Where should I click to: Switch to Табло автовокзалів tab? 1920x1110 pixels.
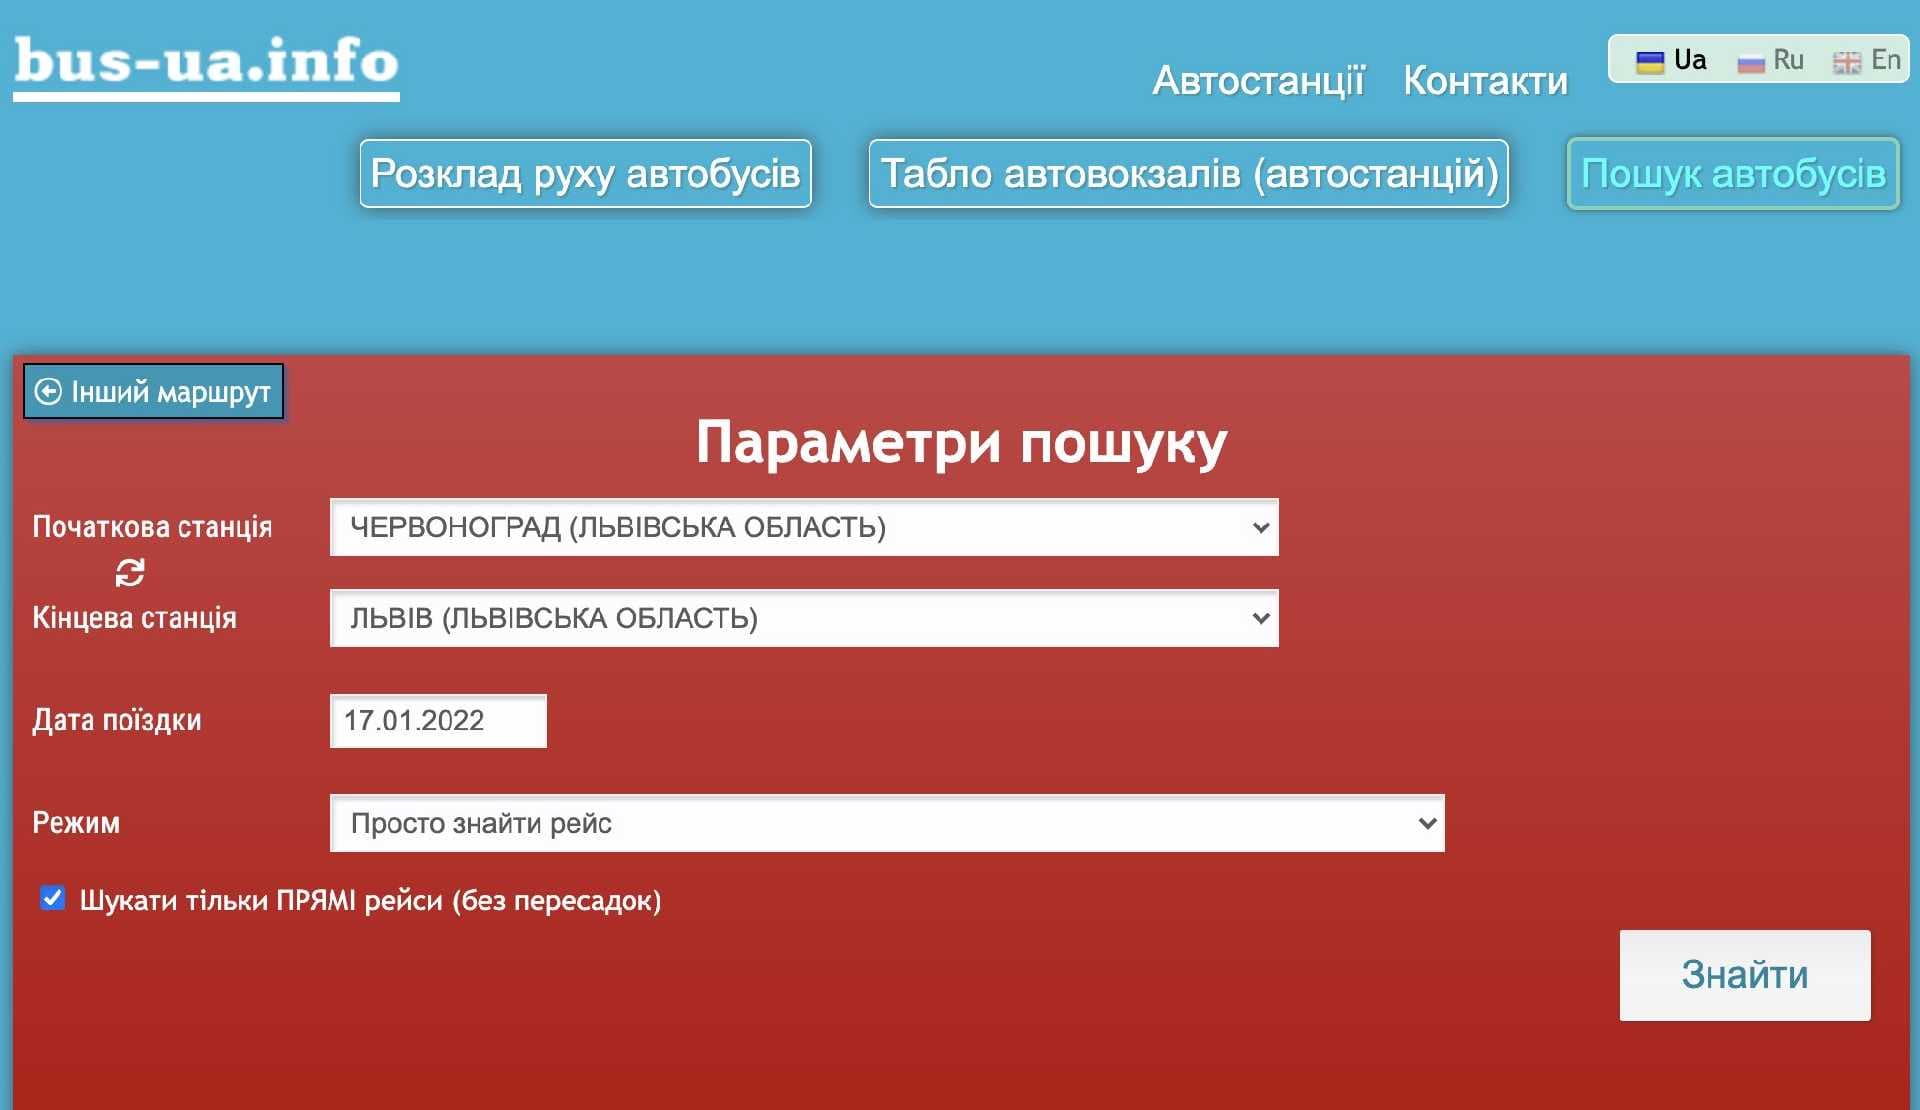(x=1188, y=174)
